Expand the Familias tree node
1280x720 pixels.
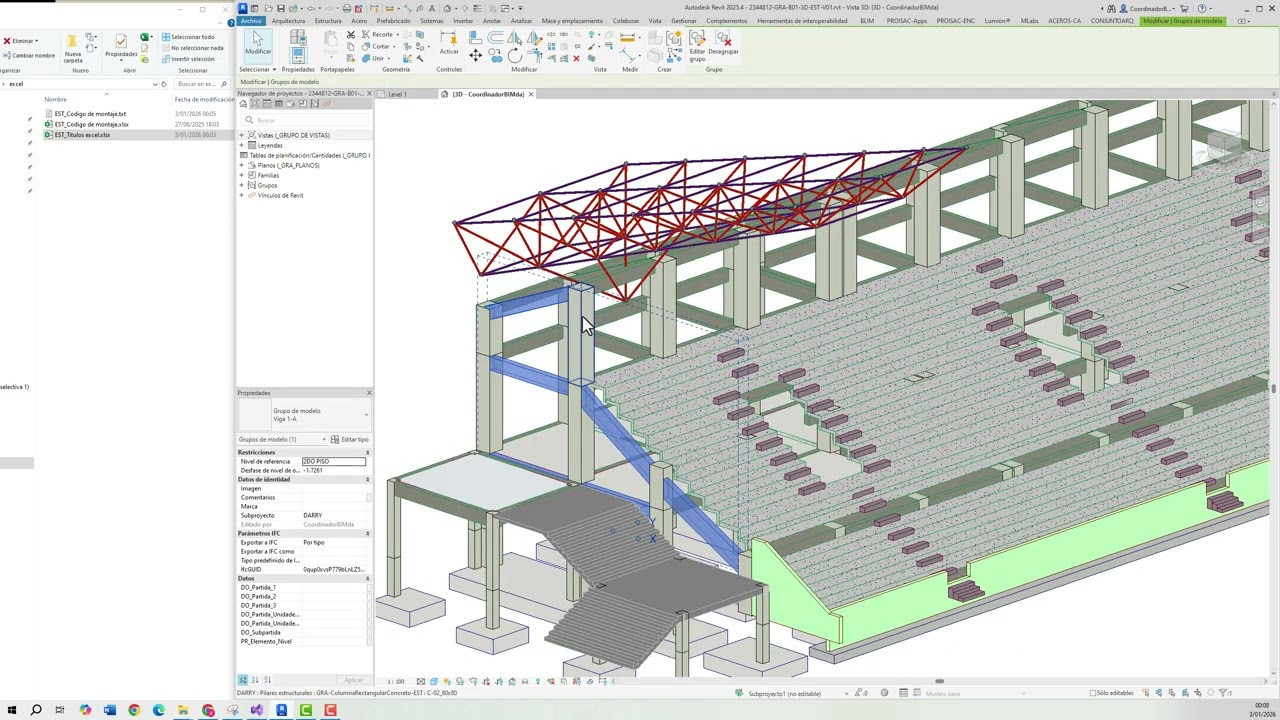pos(242,175)
